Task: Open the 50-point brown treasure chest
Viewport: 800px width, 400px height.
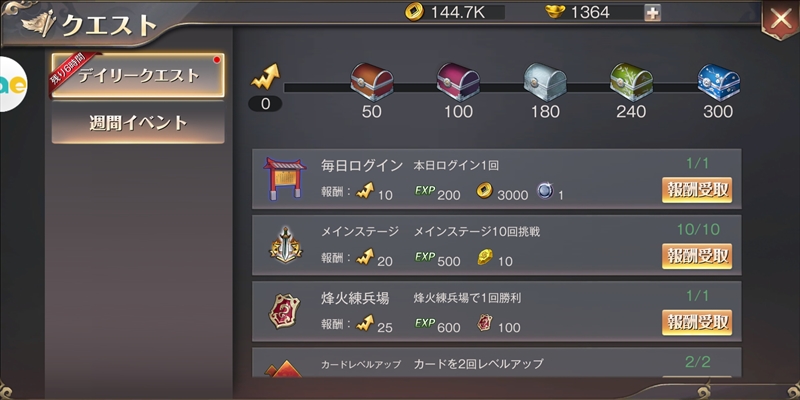Action: (x=371, y=82)
